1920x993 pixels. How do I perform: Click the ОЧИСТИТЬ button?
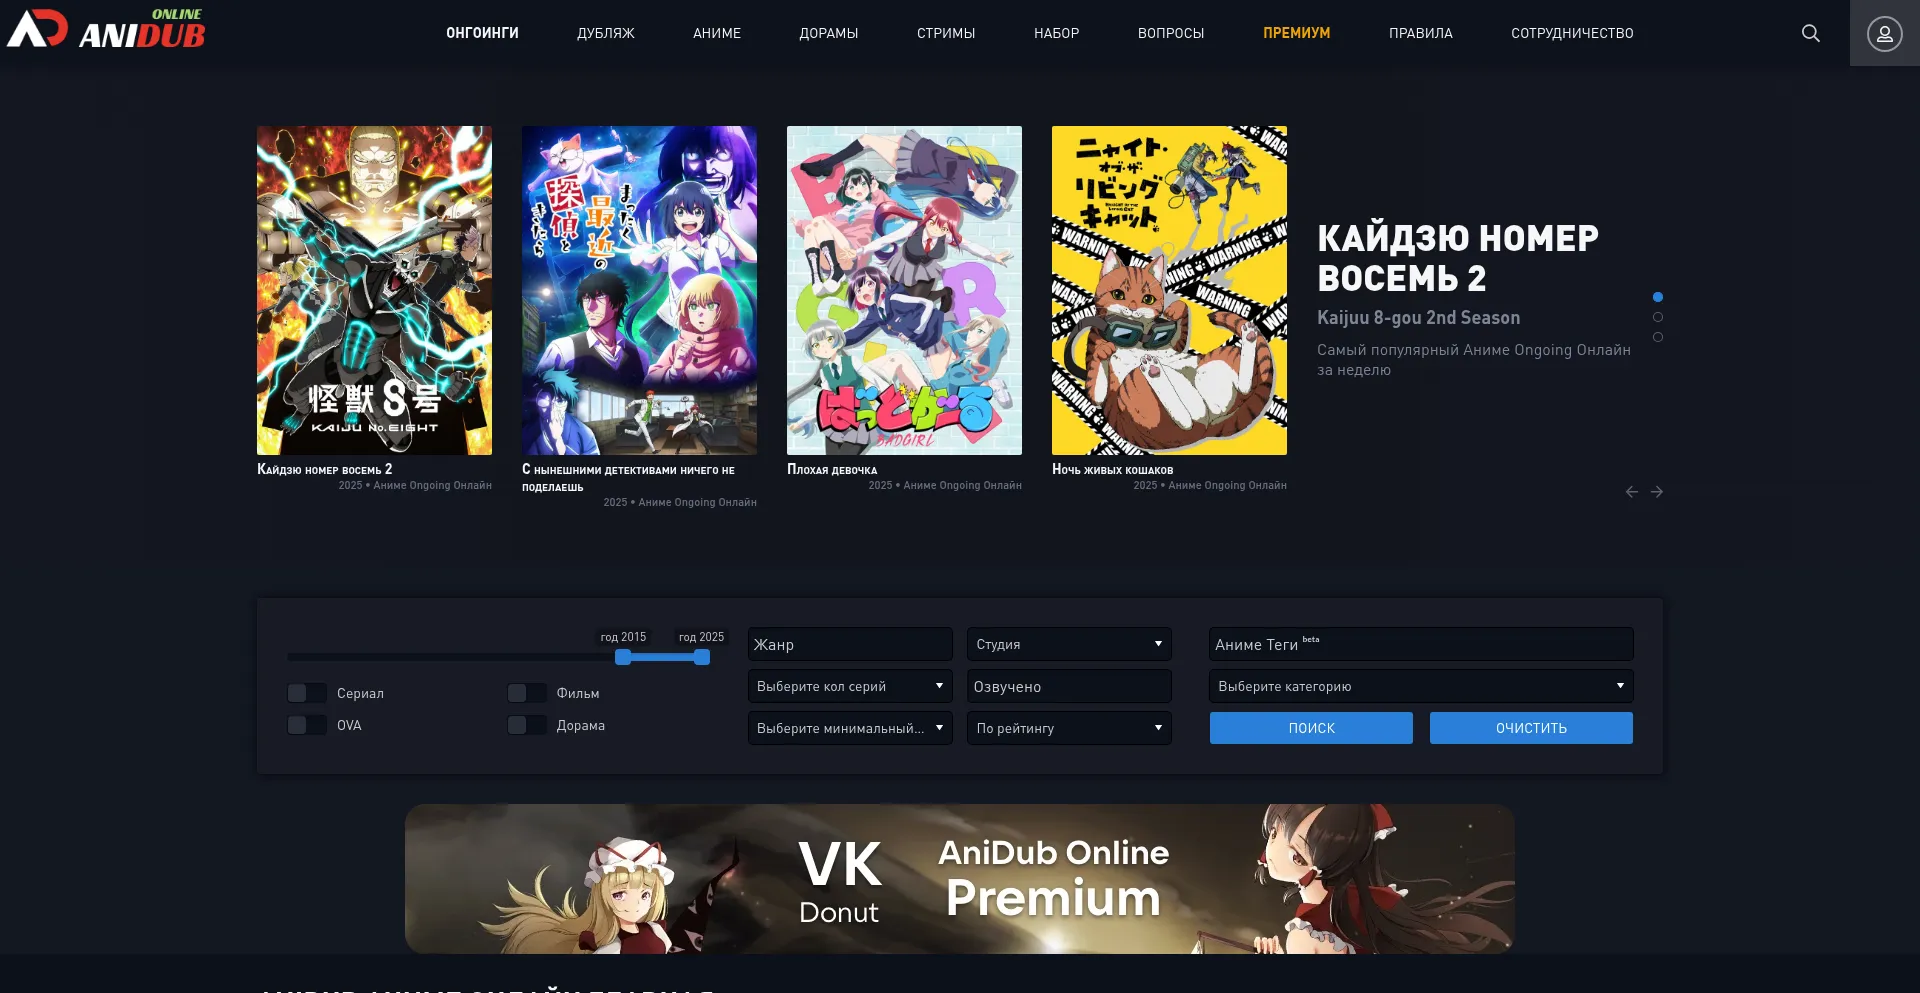tap(1531, 728)
